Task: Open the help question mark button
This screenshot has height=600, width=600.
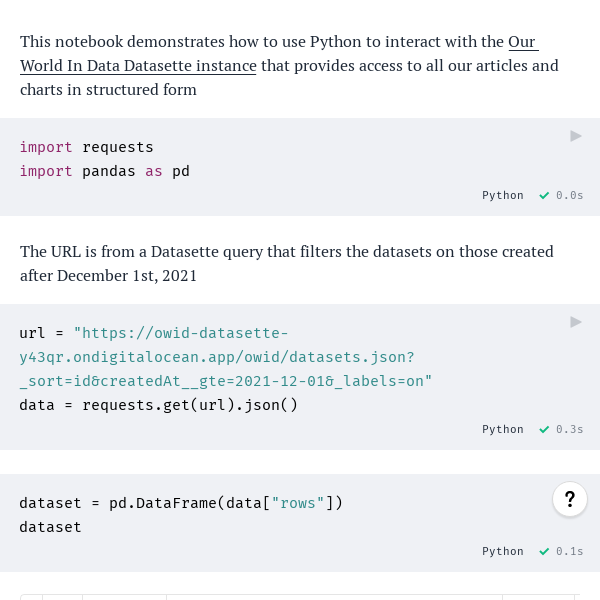Action: [570, 499]
